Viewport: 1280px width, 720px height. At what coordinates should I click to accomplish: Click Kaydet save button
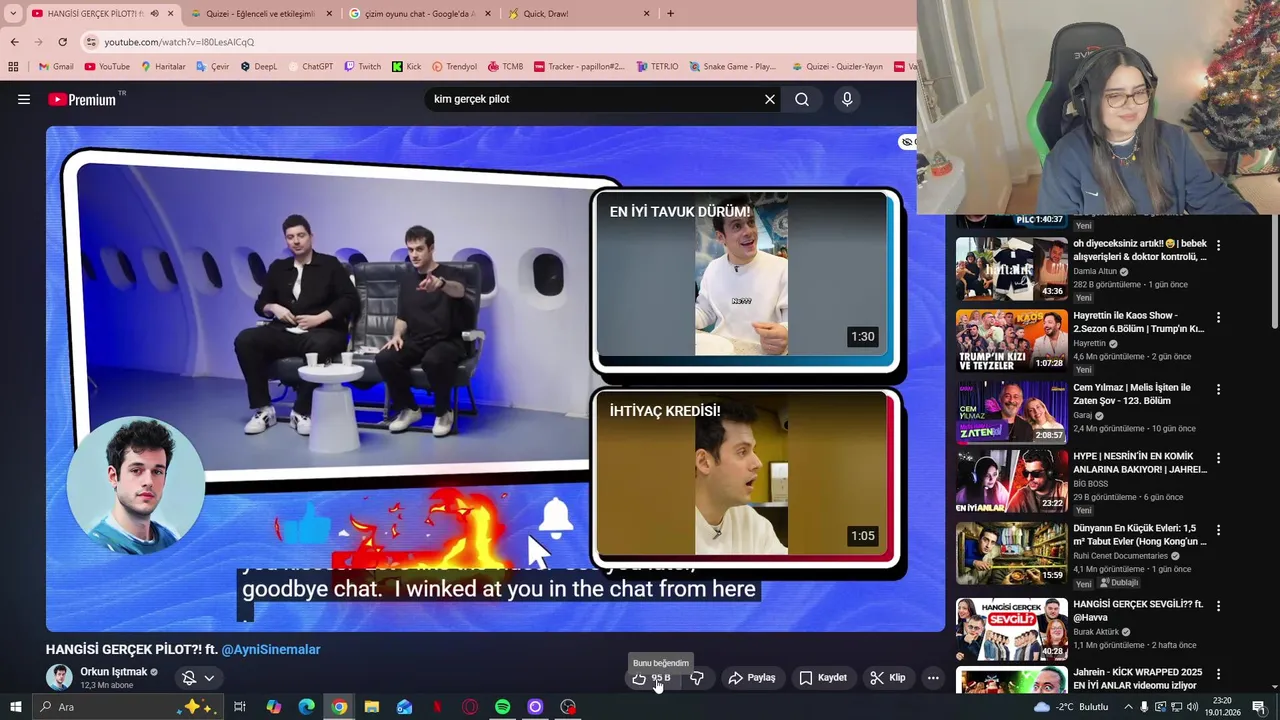coord(823,678)
